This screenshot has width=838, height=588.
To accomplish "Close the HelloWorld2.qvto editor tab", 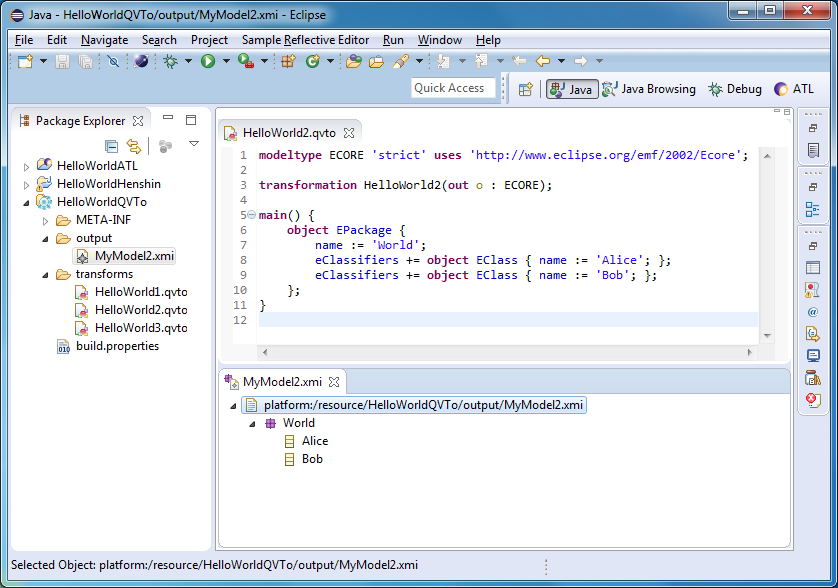I will click(349, 133).
